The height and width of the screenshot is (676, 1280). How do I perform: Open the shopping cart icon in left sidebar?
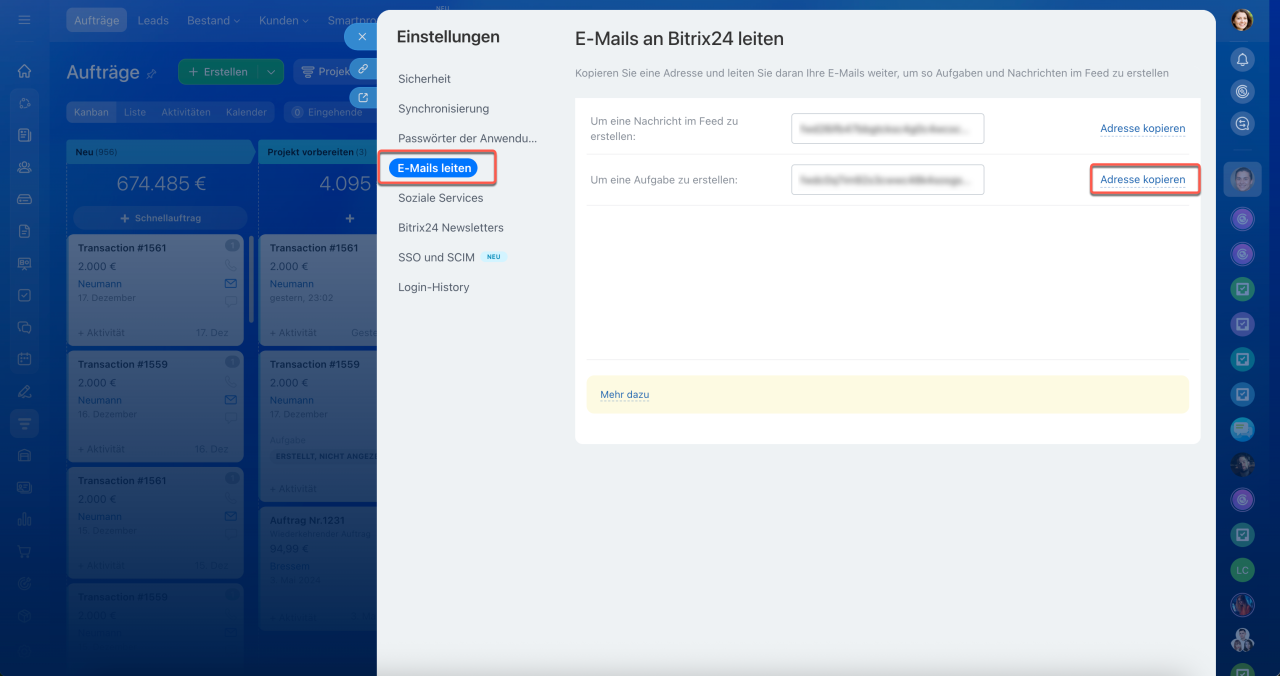[25, 551]
